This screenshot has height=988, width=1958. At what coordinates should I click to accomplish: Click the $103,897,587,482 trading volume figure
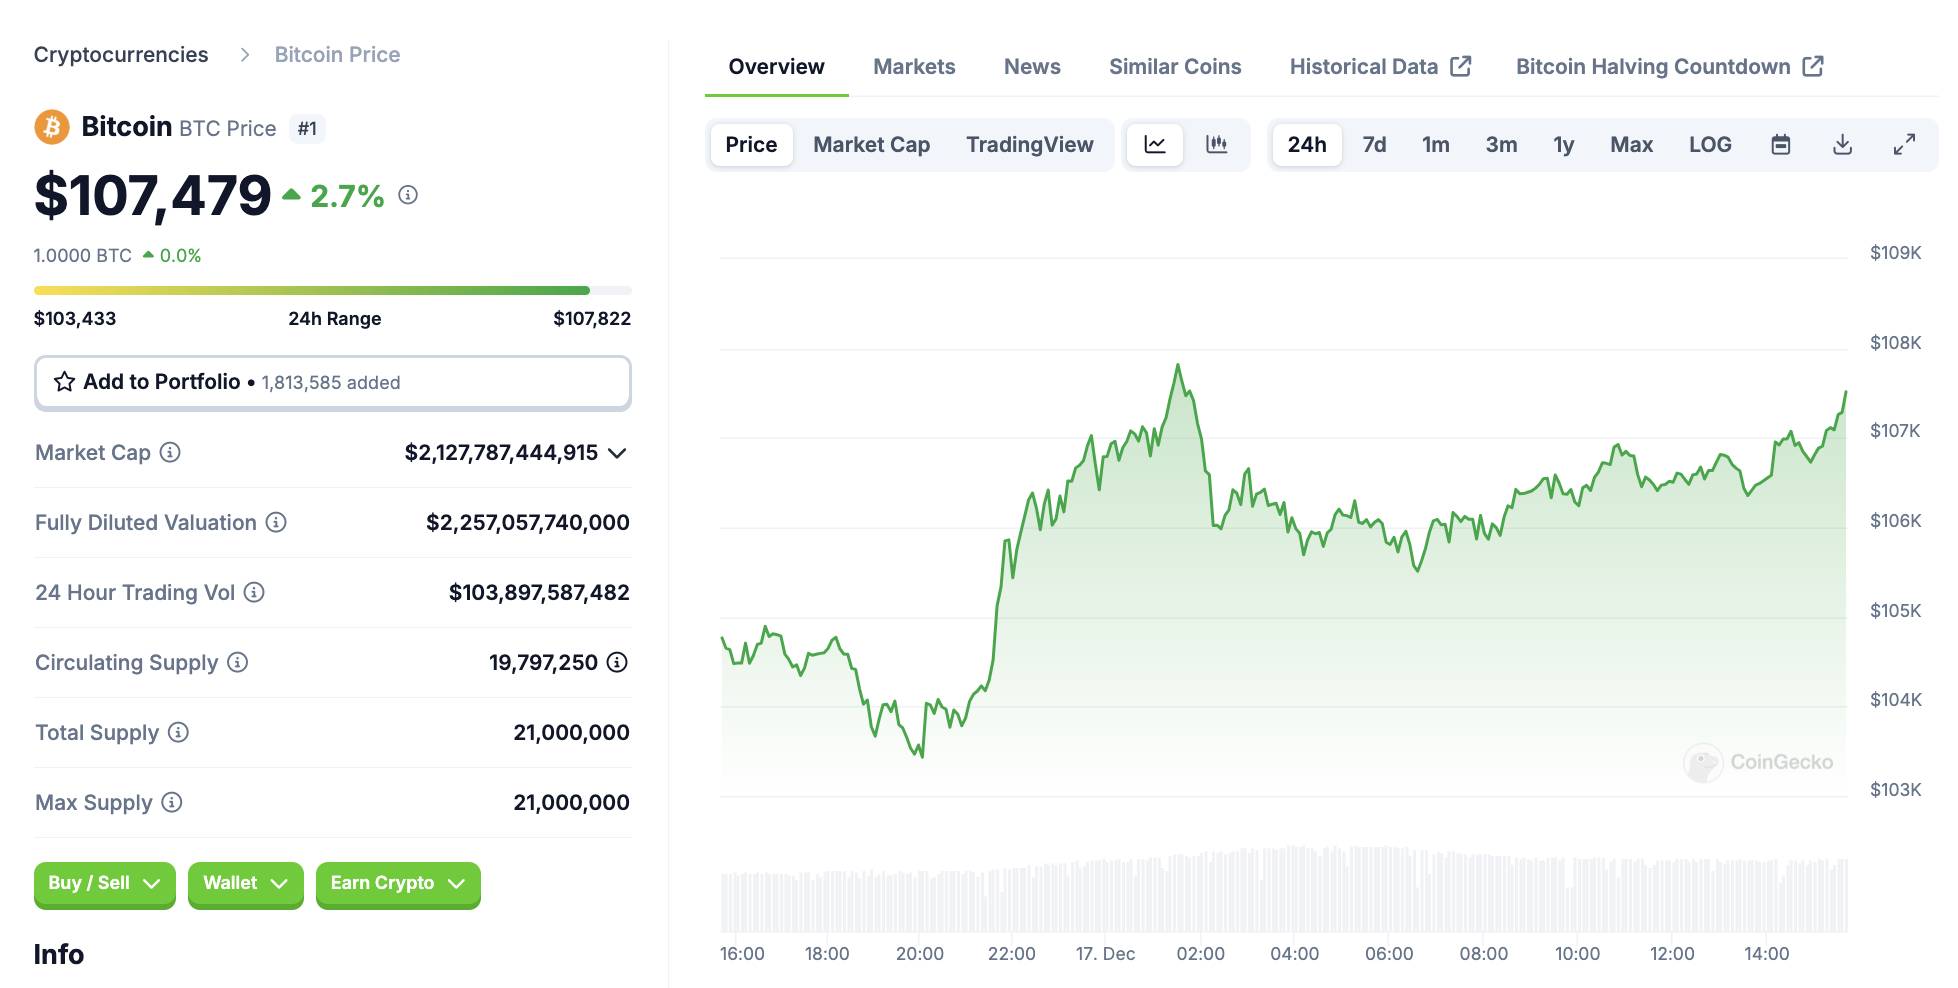[x=539, y=592]
